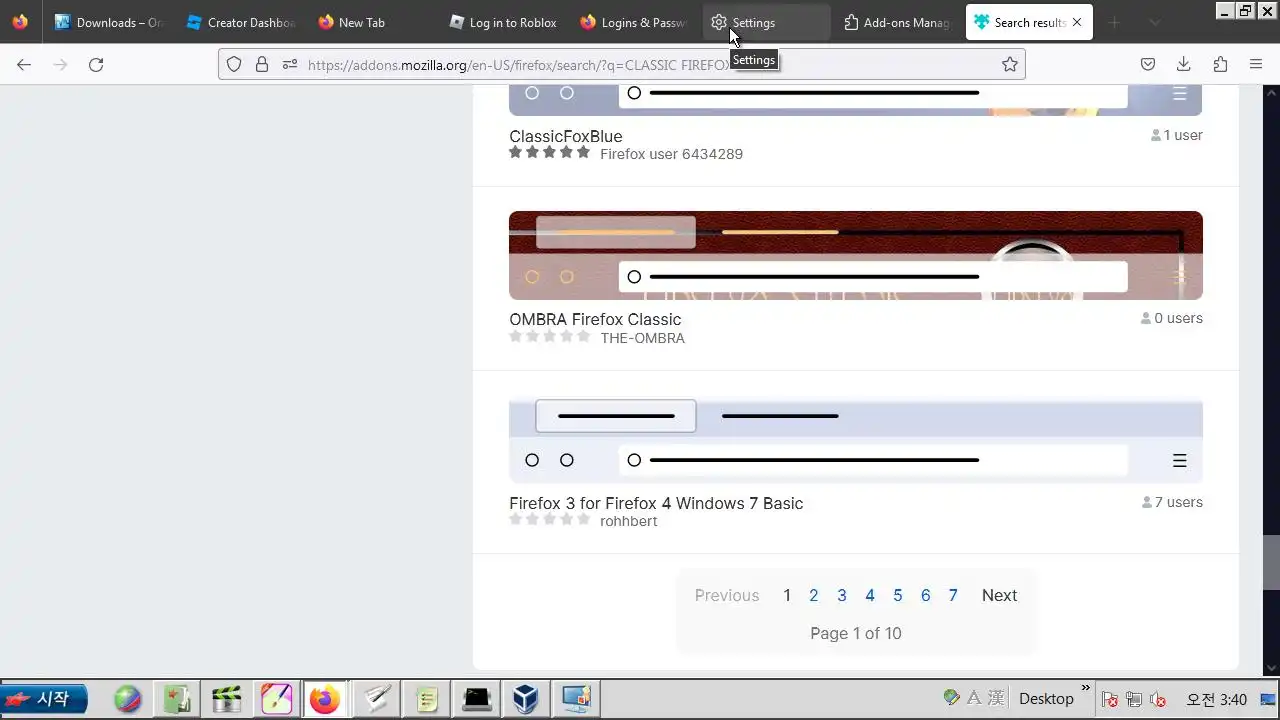Click the ClassicFoxBlue preview image
The image size is (1280, 720).
pyautogui.click(x=855, y=100)
